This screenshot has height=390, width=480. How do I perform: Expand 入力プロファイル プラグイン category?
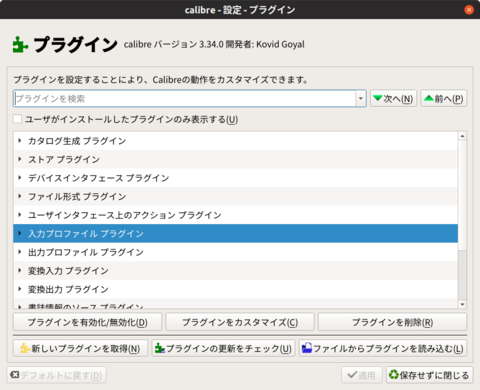[20, 233]
